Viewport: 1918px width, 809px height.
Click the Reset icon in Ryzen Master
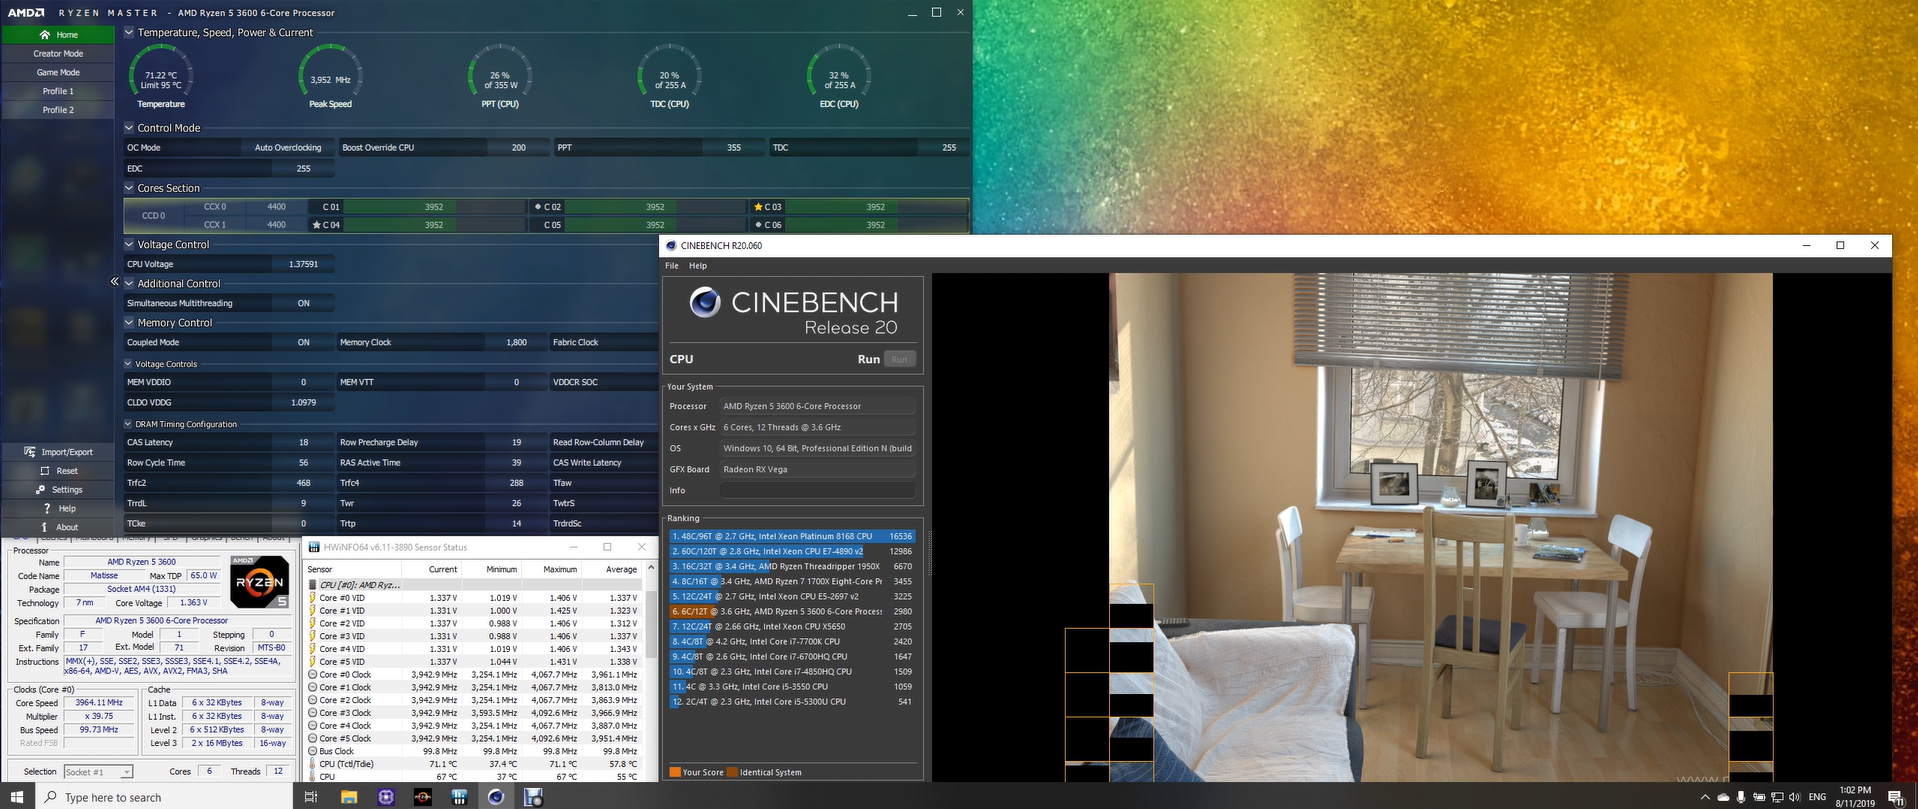[45, 471]
